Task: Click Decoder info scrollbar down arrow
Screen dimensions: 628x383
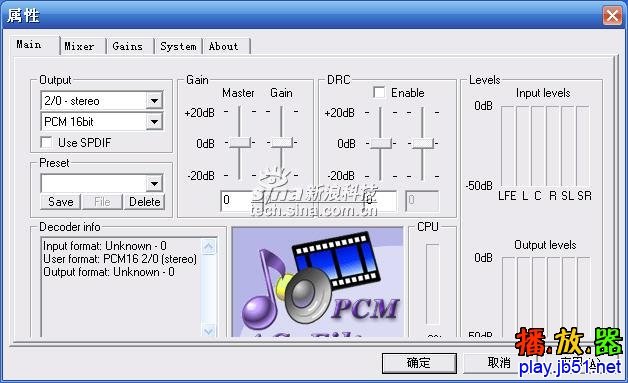Action: 209,331
